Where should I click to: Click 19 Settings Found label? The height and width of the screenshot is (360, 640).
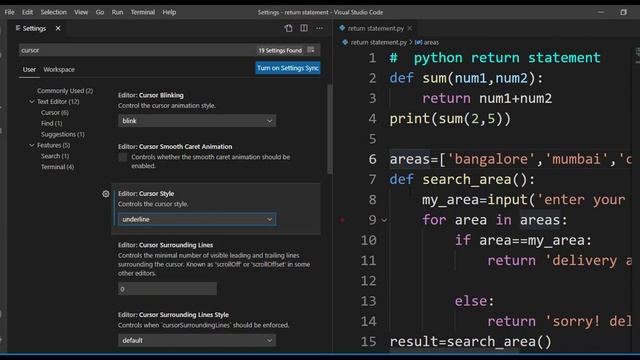pyautogui.click(x=280, y=50)
